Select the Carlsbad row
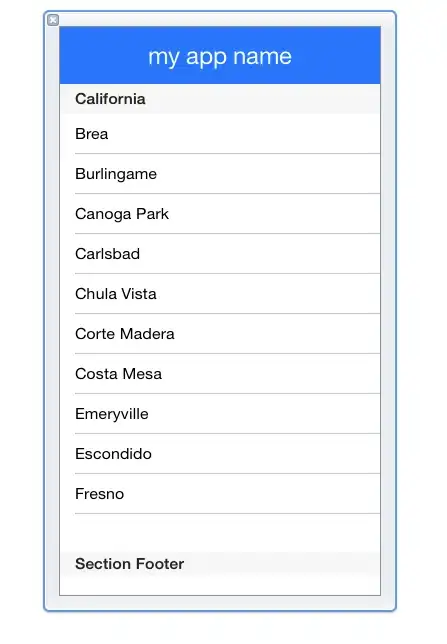Image resolution: width=447 pixels, height=644 pixels. 220,254
